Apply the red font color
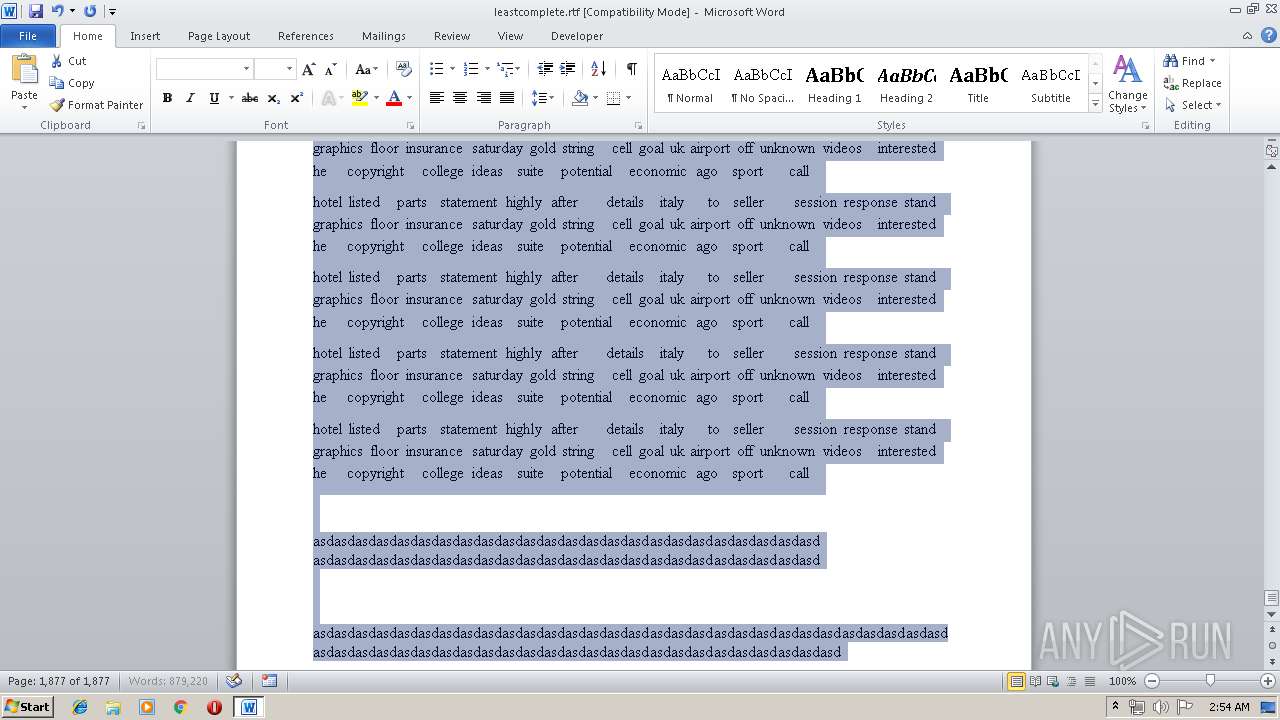This screenshot has width=1280, height=720. pos(393,98)
